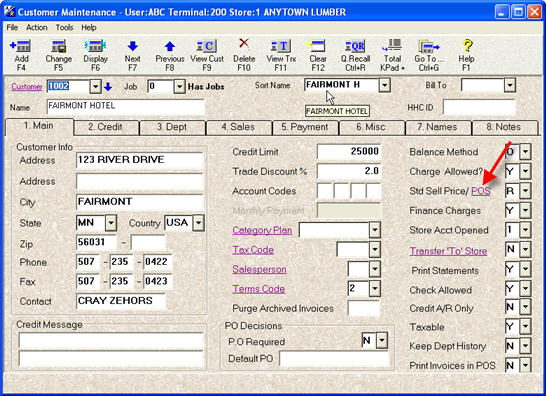The width and height of the screenshot is (546, 396).
Task: Go to Next customer arrow icon
Action: (133, 46)
